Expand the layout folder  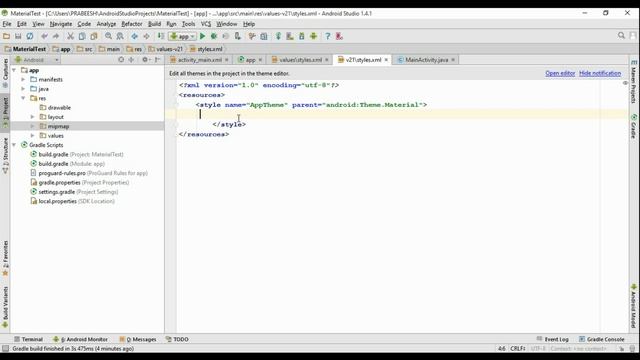(x=33, y=117)
